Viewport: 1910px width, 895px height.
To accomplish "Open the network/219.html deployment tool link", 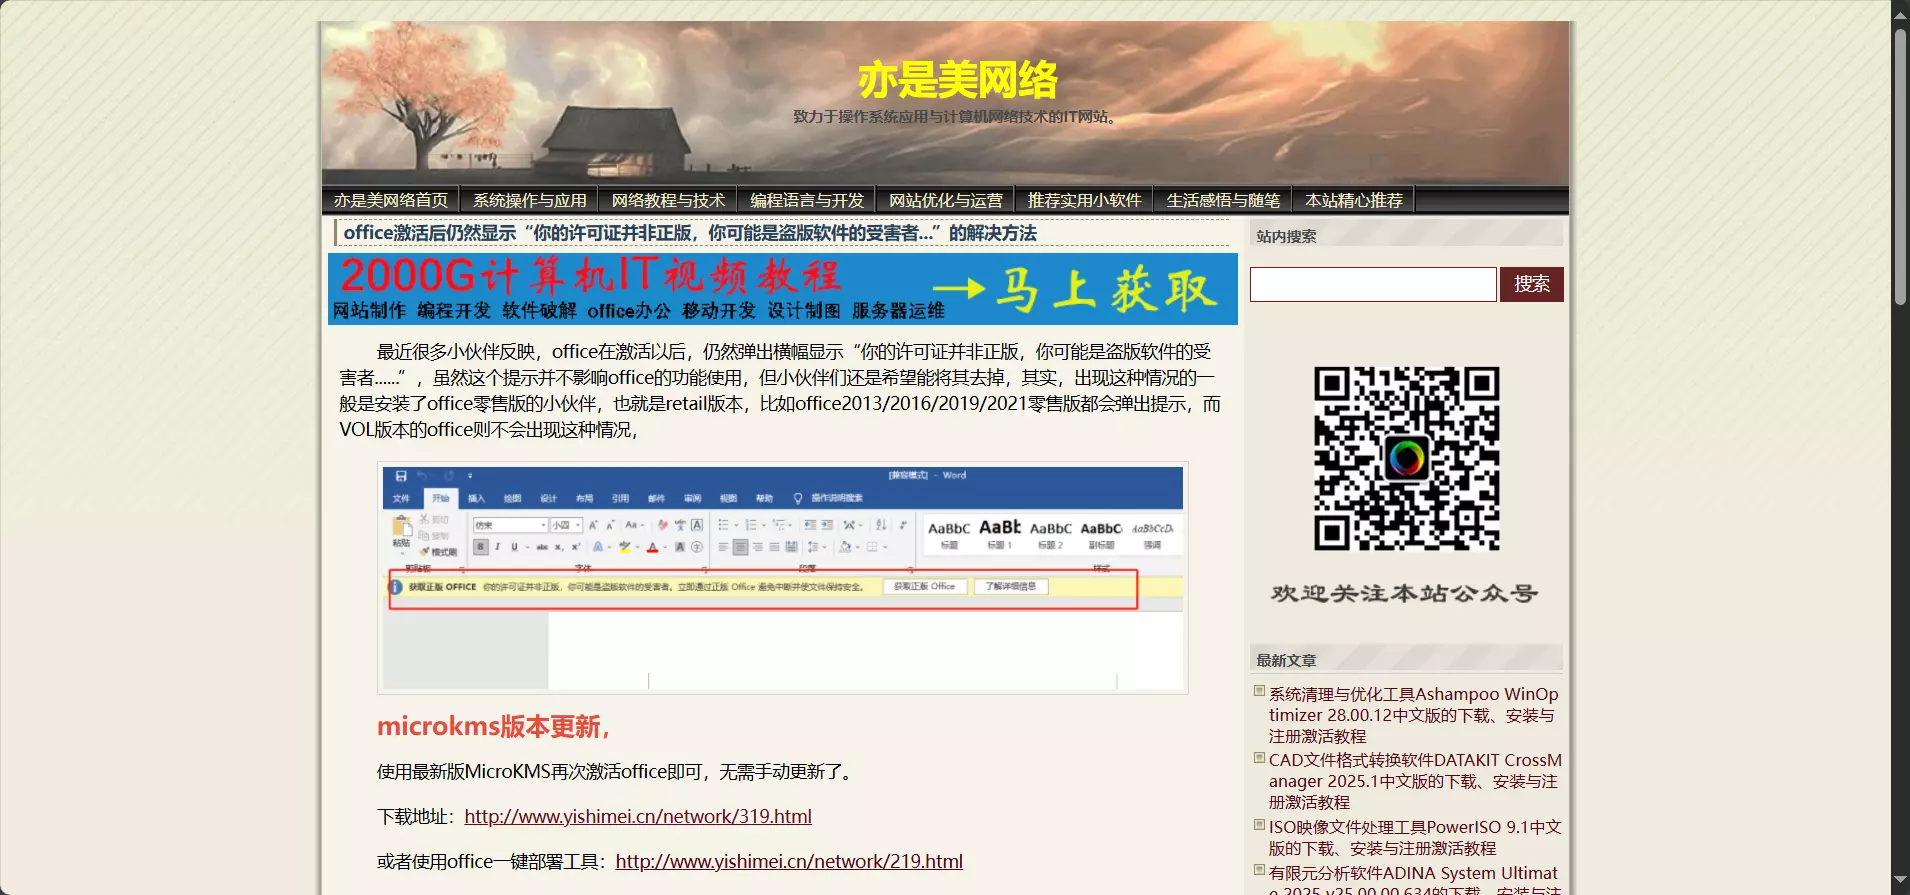I will (789, 861).
